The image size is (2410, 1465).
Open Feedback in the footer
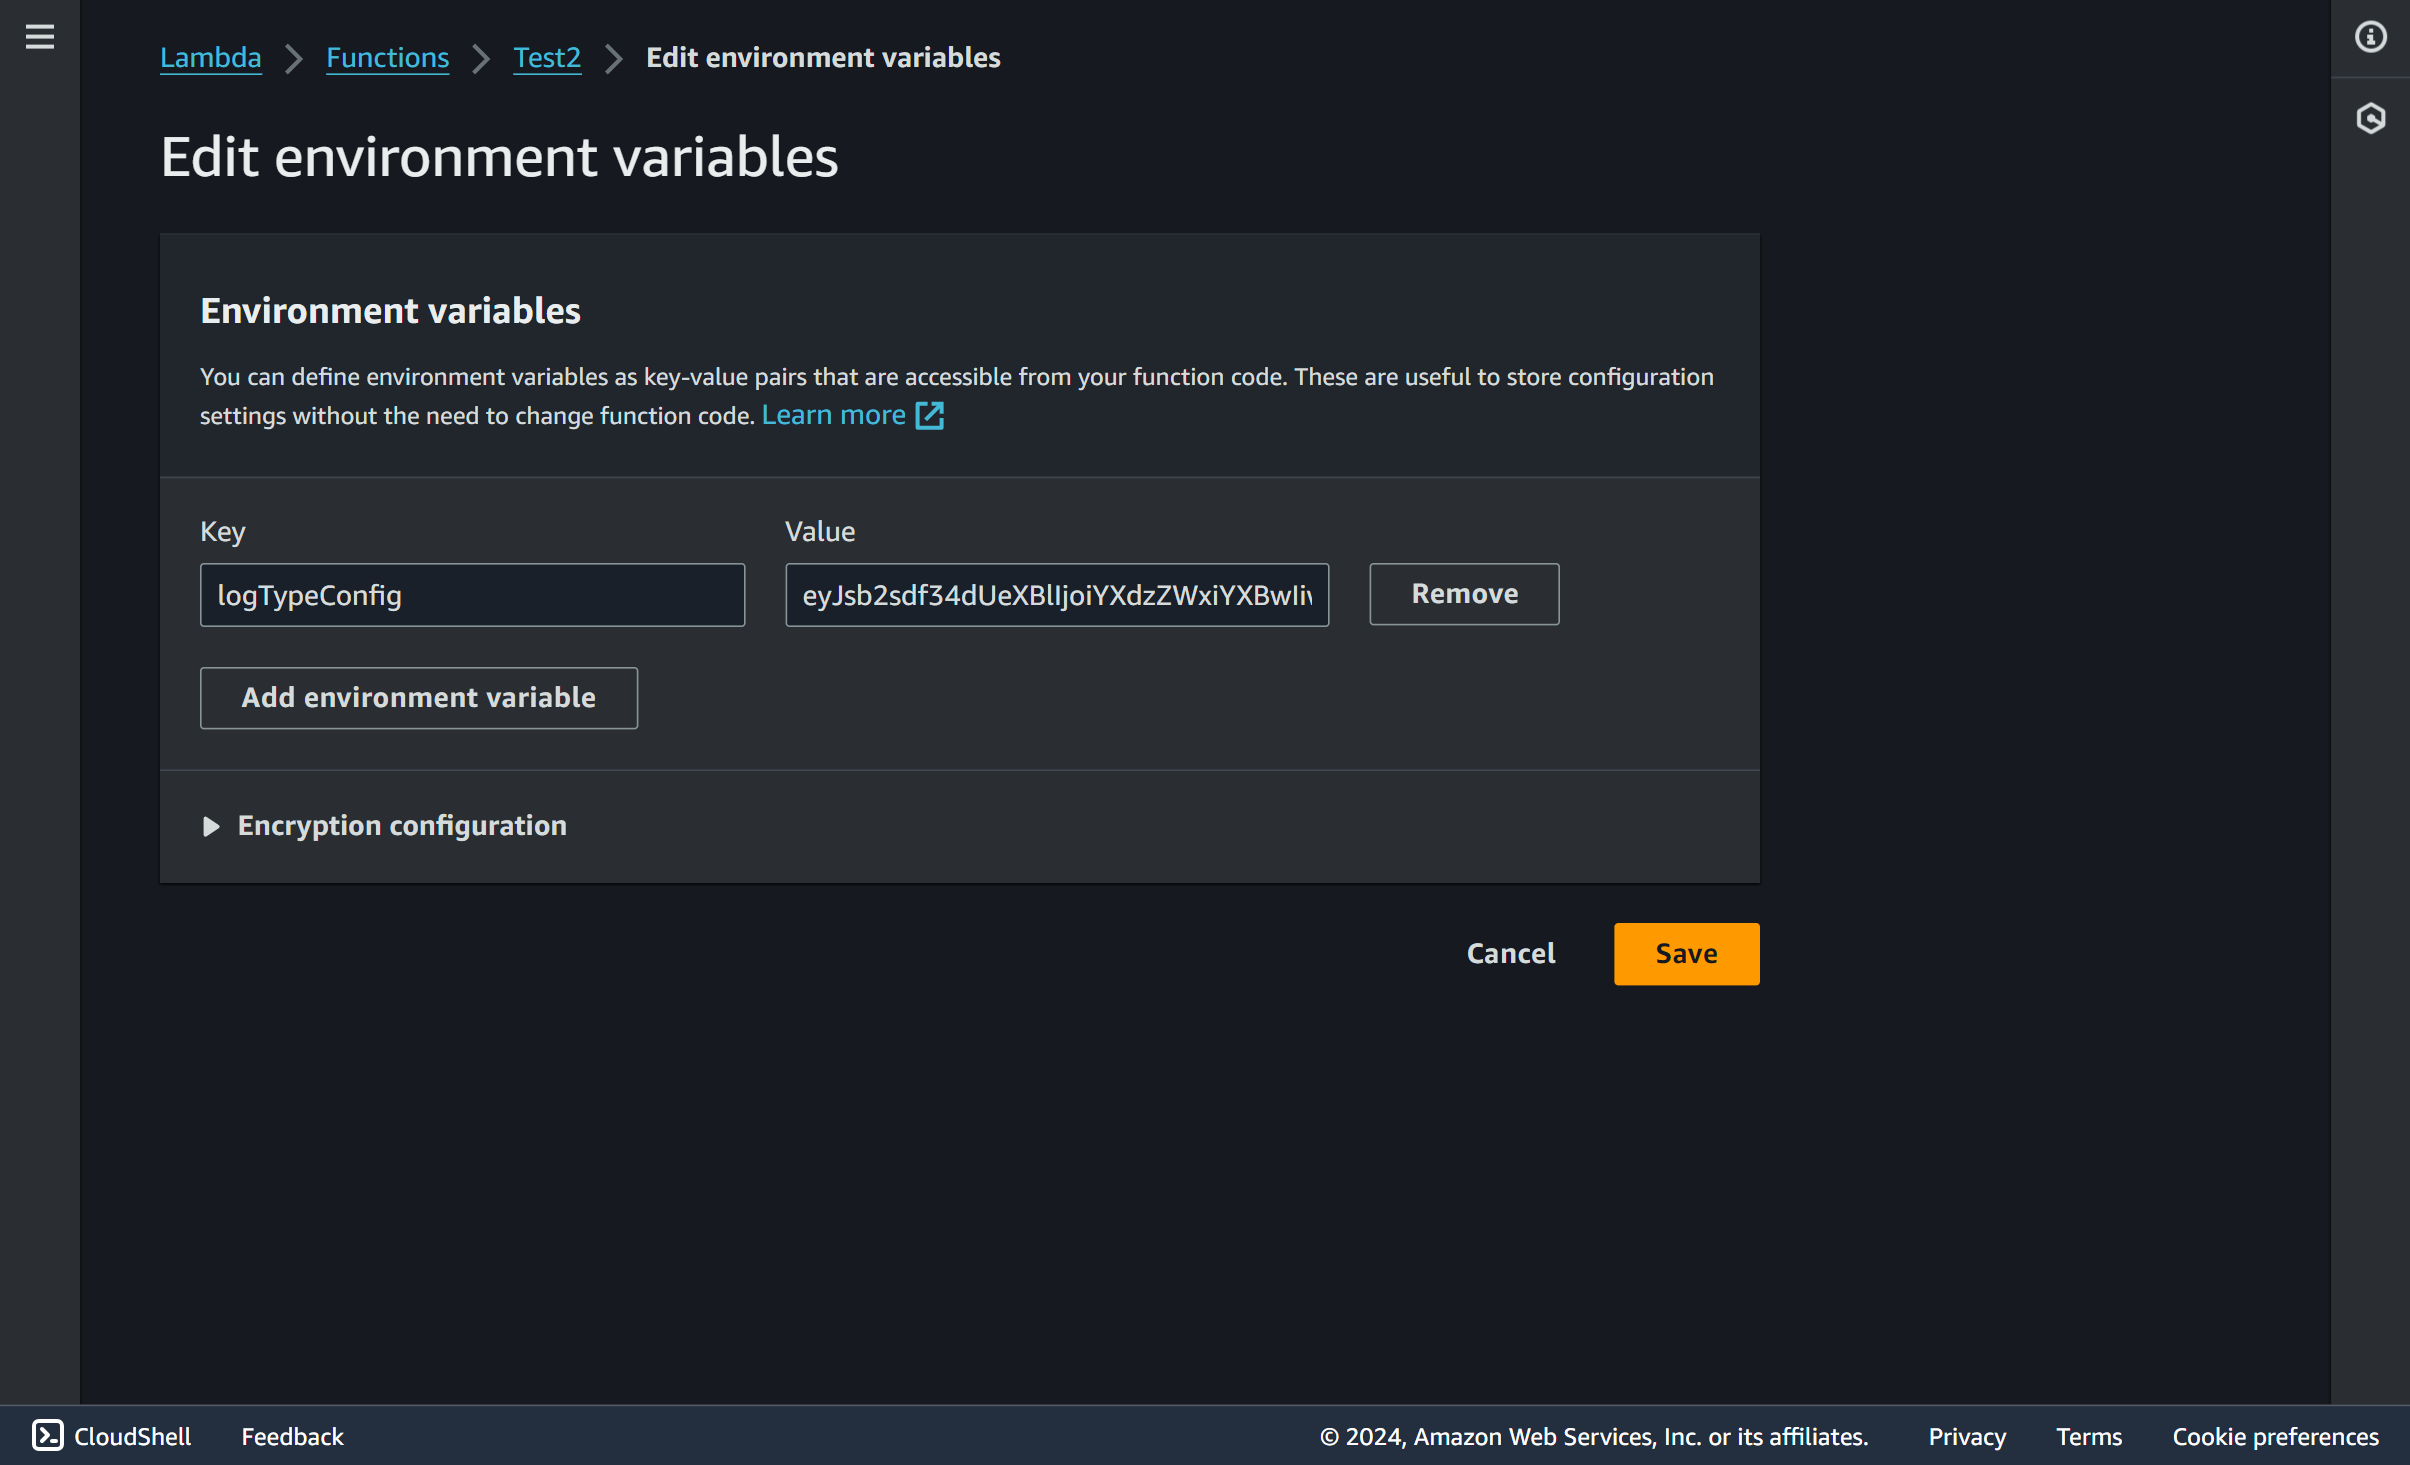pyautogui.click(x=292, y=1436)
